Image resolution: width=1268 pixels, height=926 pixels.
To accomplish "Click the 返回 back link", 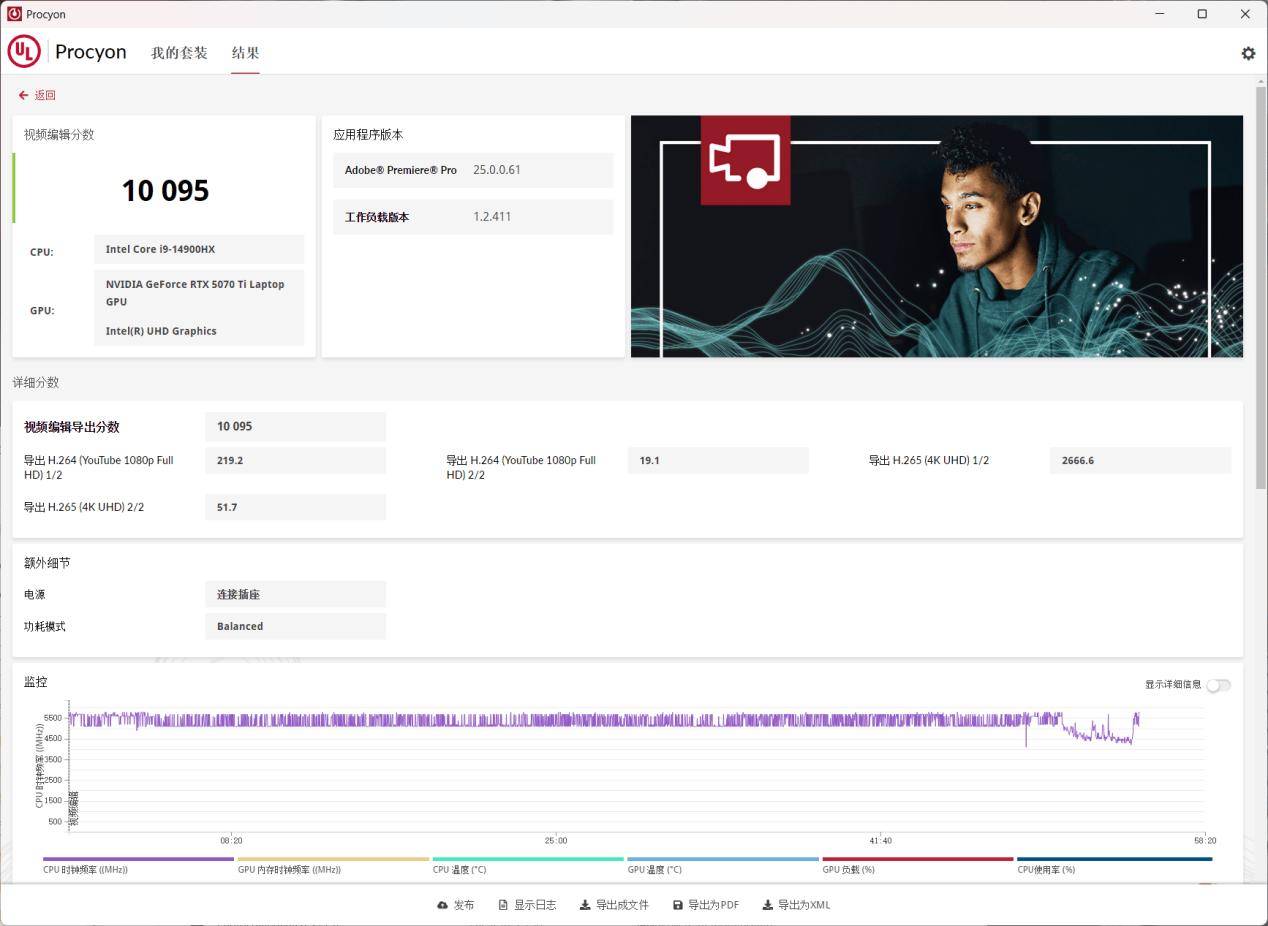I will click(x=38, y=94).
